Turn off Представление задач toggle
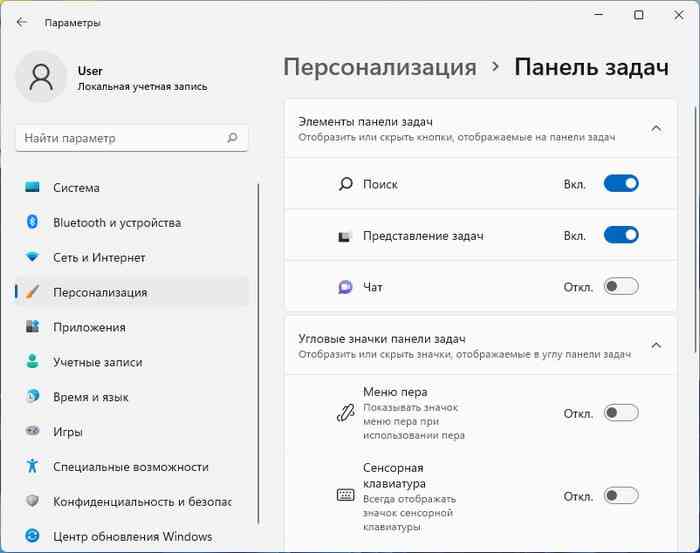Screen dimensions: 700x553 click(x=621, y=235)
